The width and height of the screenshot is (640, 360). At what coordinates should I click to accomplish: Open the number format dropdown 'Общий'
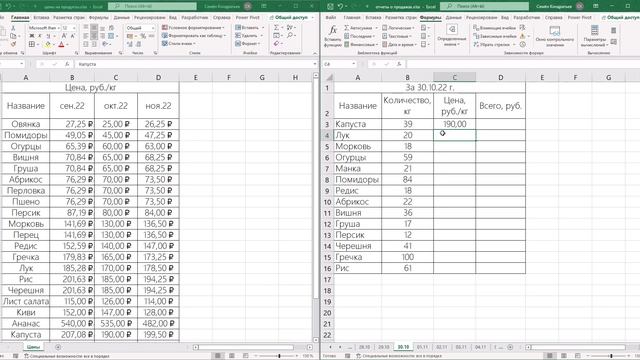coord(153,28)
